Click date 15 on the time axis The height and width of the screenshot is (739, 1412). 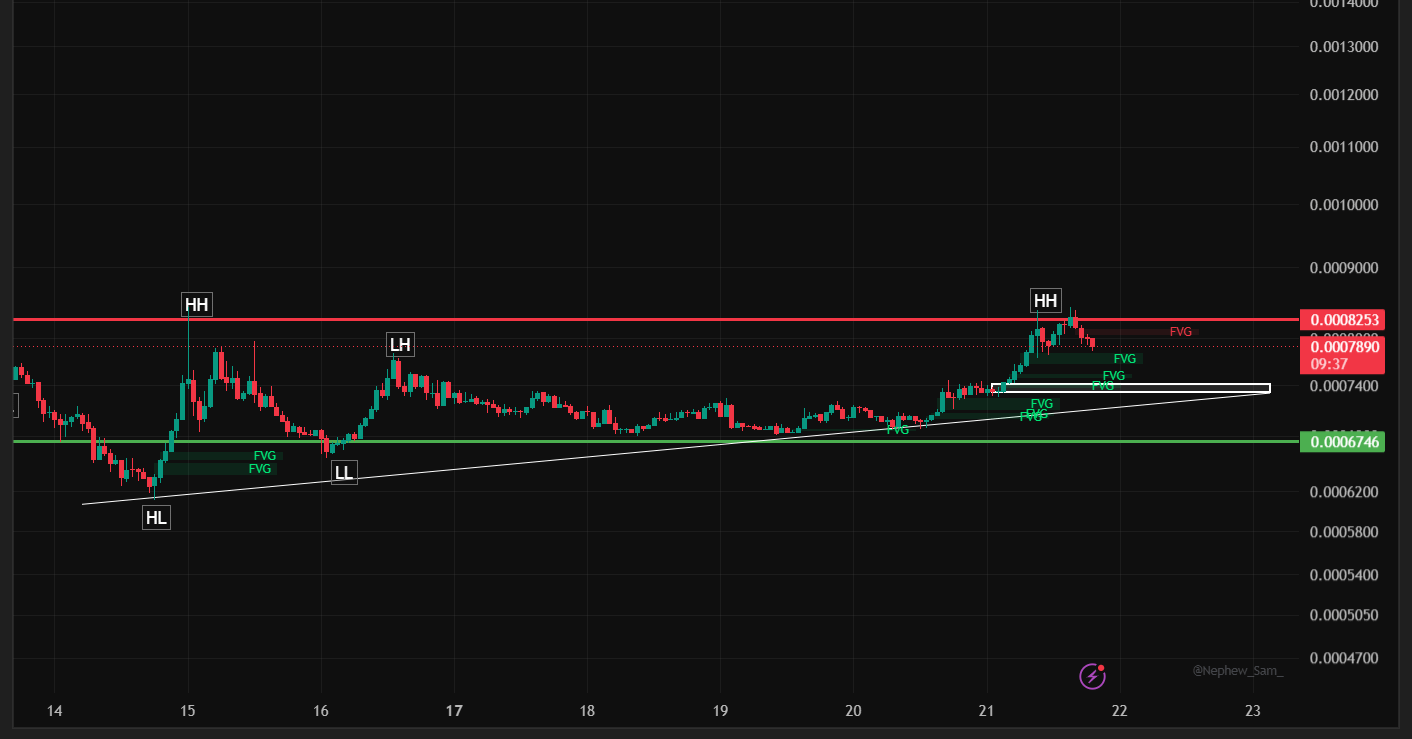[188, 711]
